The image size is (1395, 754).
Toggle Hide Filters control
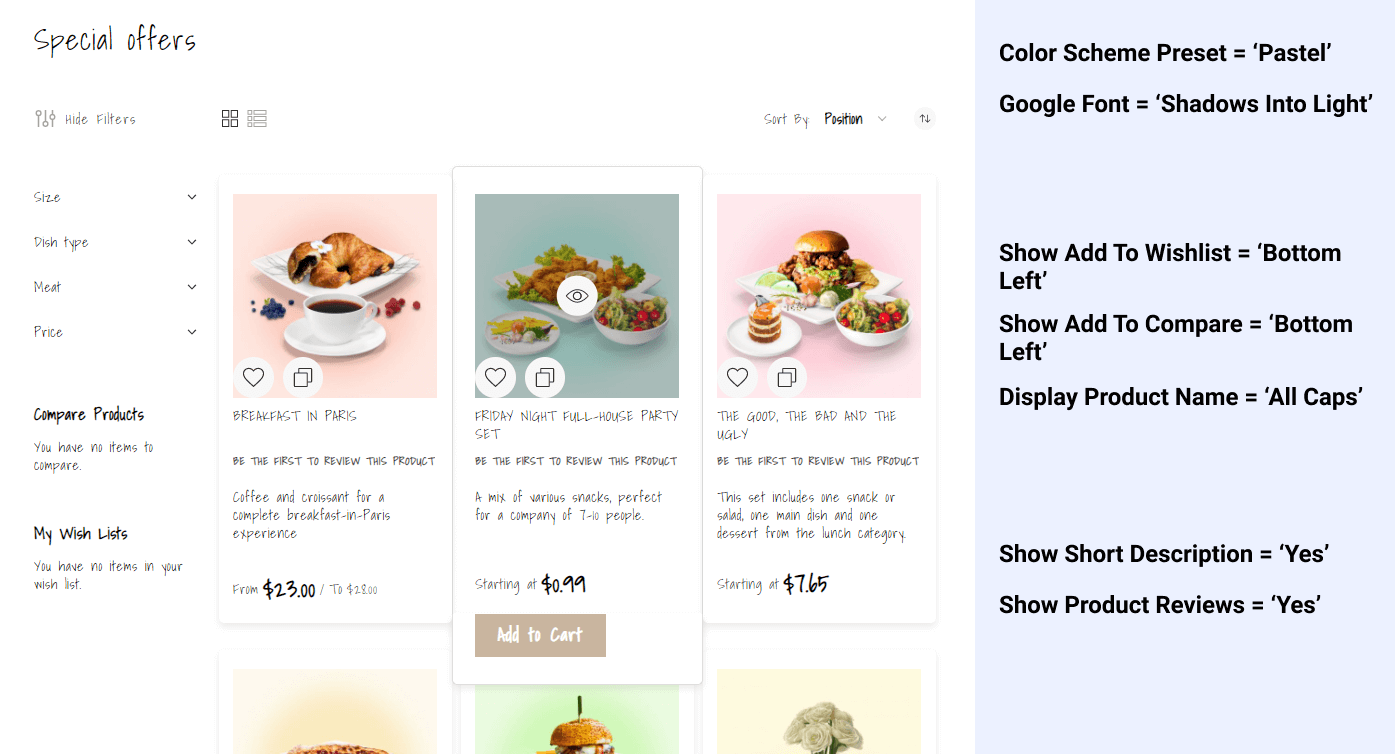[85, 119]
